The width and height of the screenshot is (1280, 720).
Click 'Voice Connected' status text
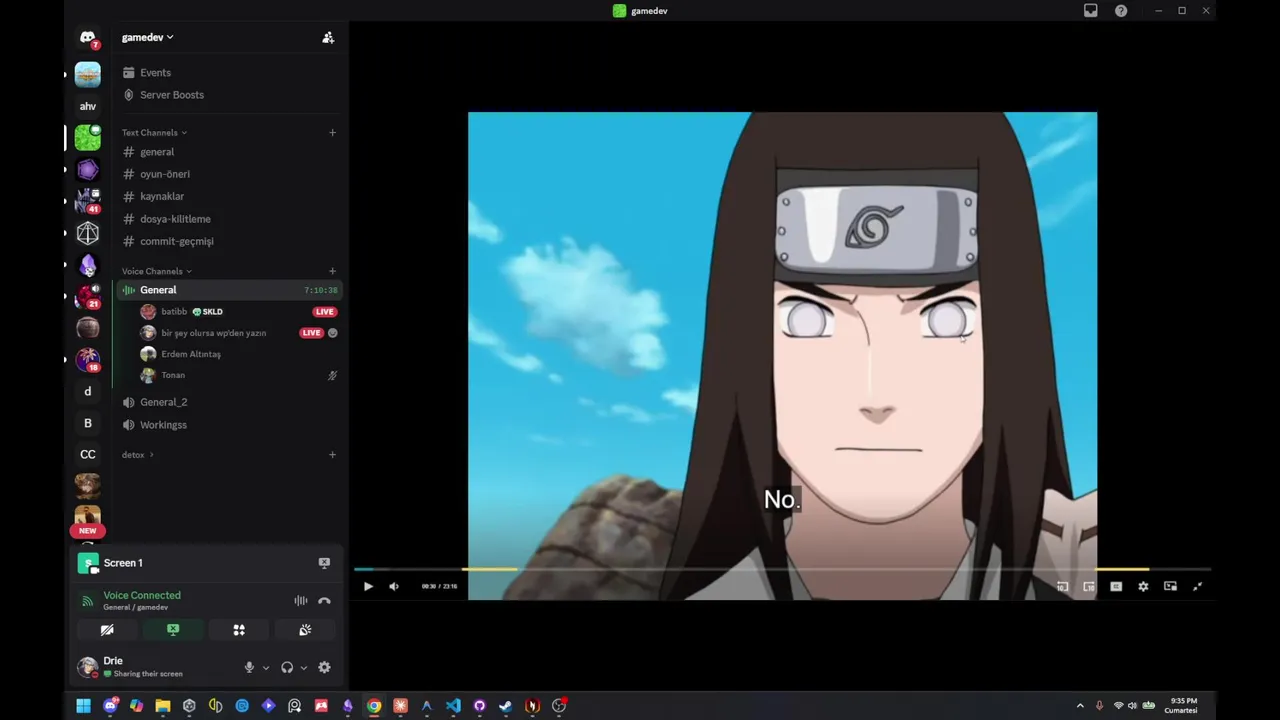142,595
